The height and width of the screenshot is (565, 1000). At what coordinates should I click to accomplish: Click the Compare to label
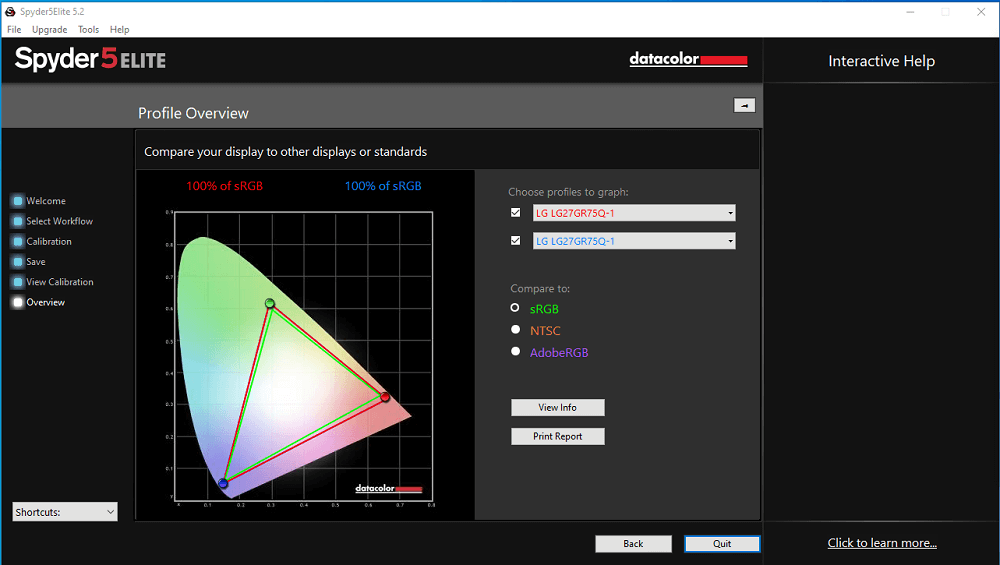[x=540, y=289]
